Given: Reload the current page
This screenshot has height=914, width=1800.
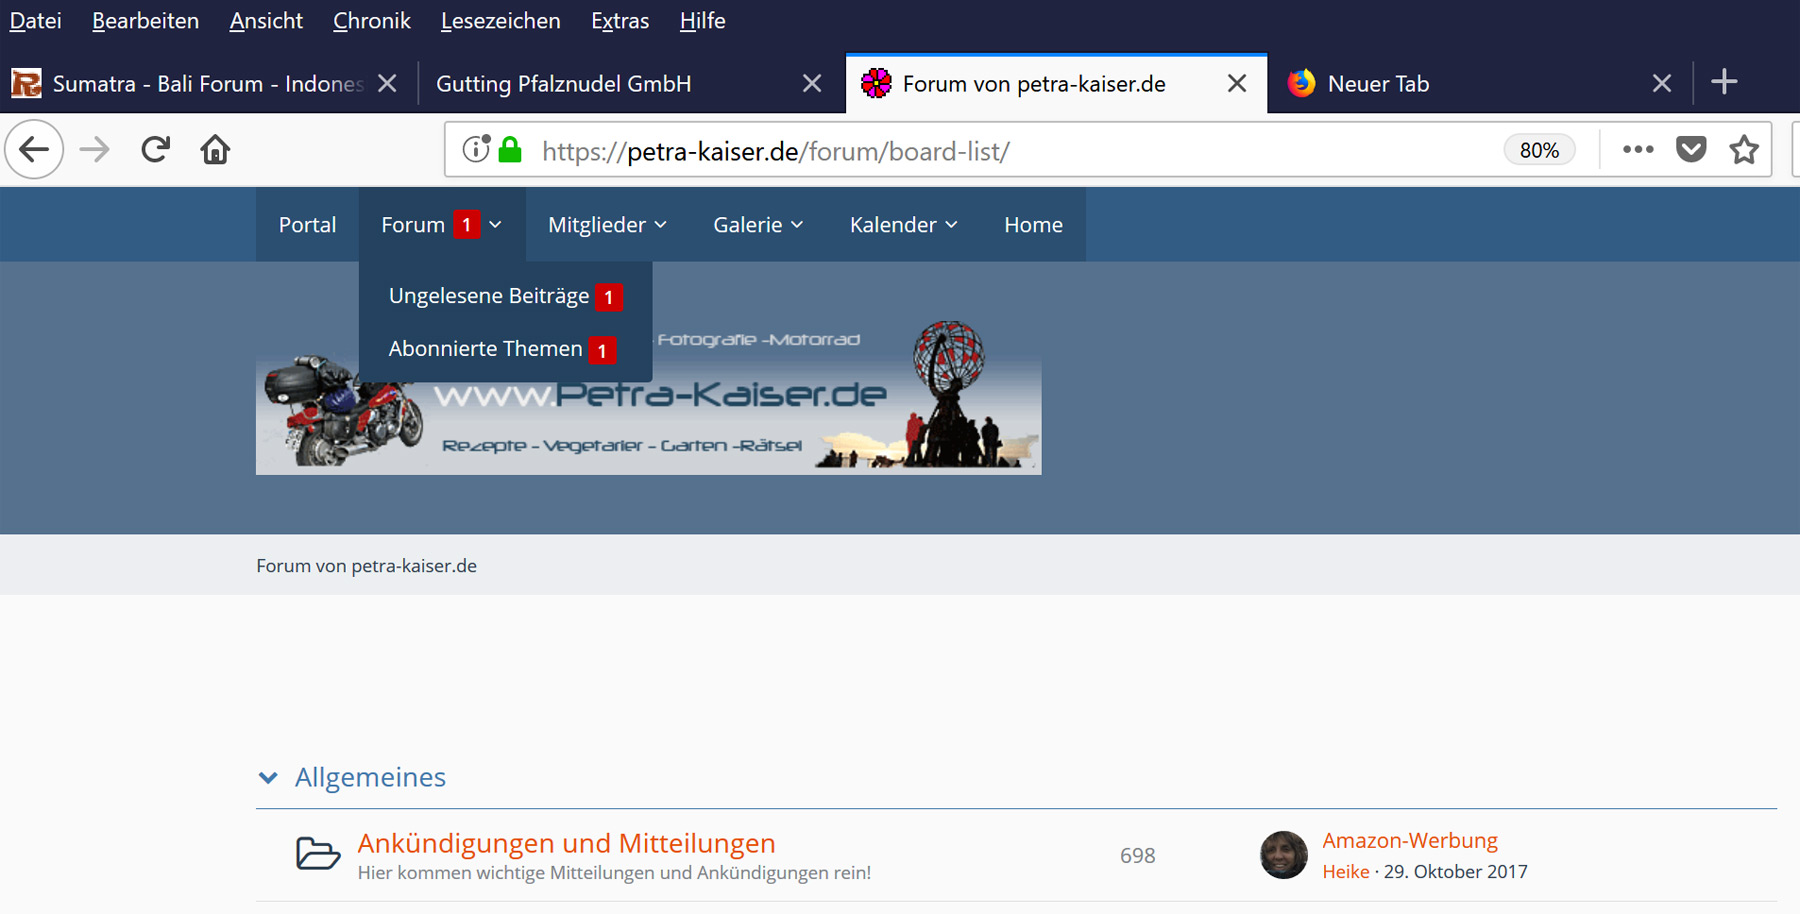Looking at the screenshot, I should 155,150.
